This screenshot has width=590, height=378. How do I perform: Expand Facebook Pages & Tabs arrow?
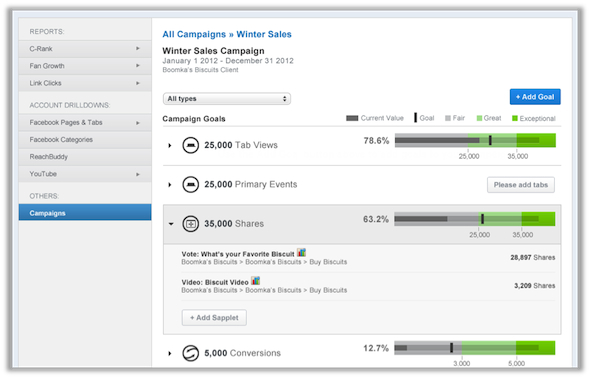coord(138,123)
